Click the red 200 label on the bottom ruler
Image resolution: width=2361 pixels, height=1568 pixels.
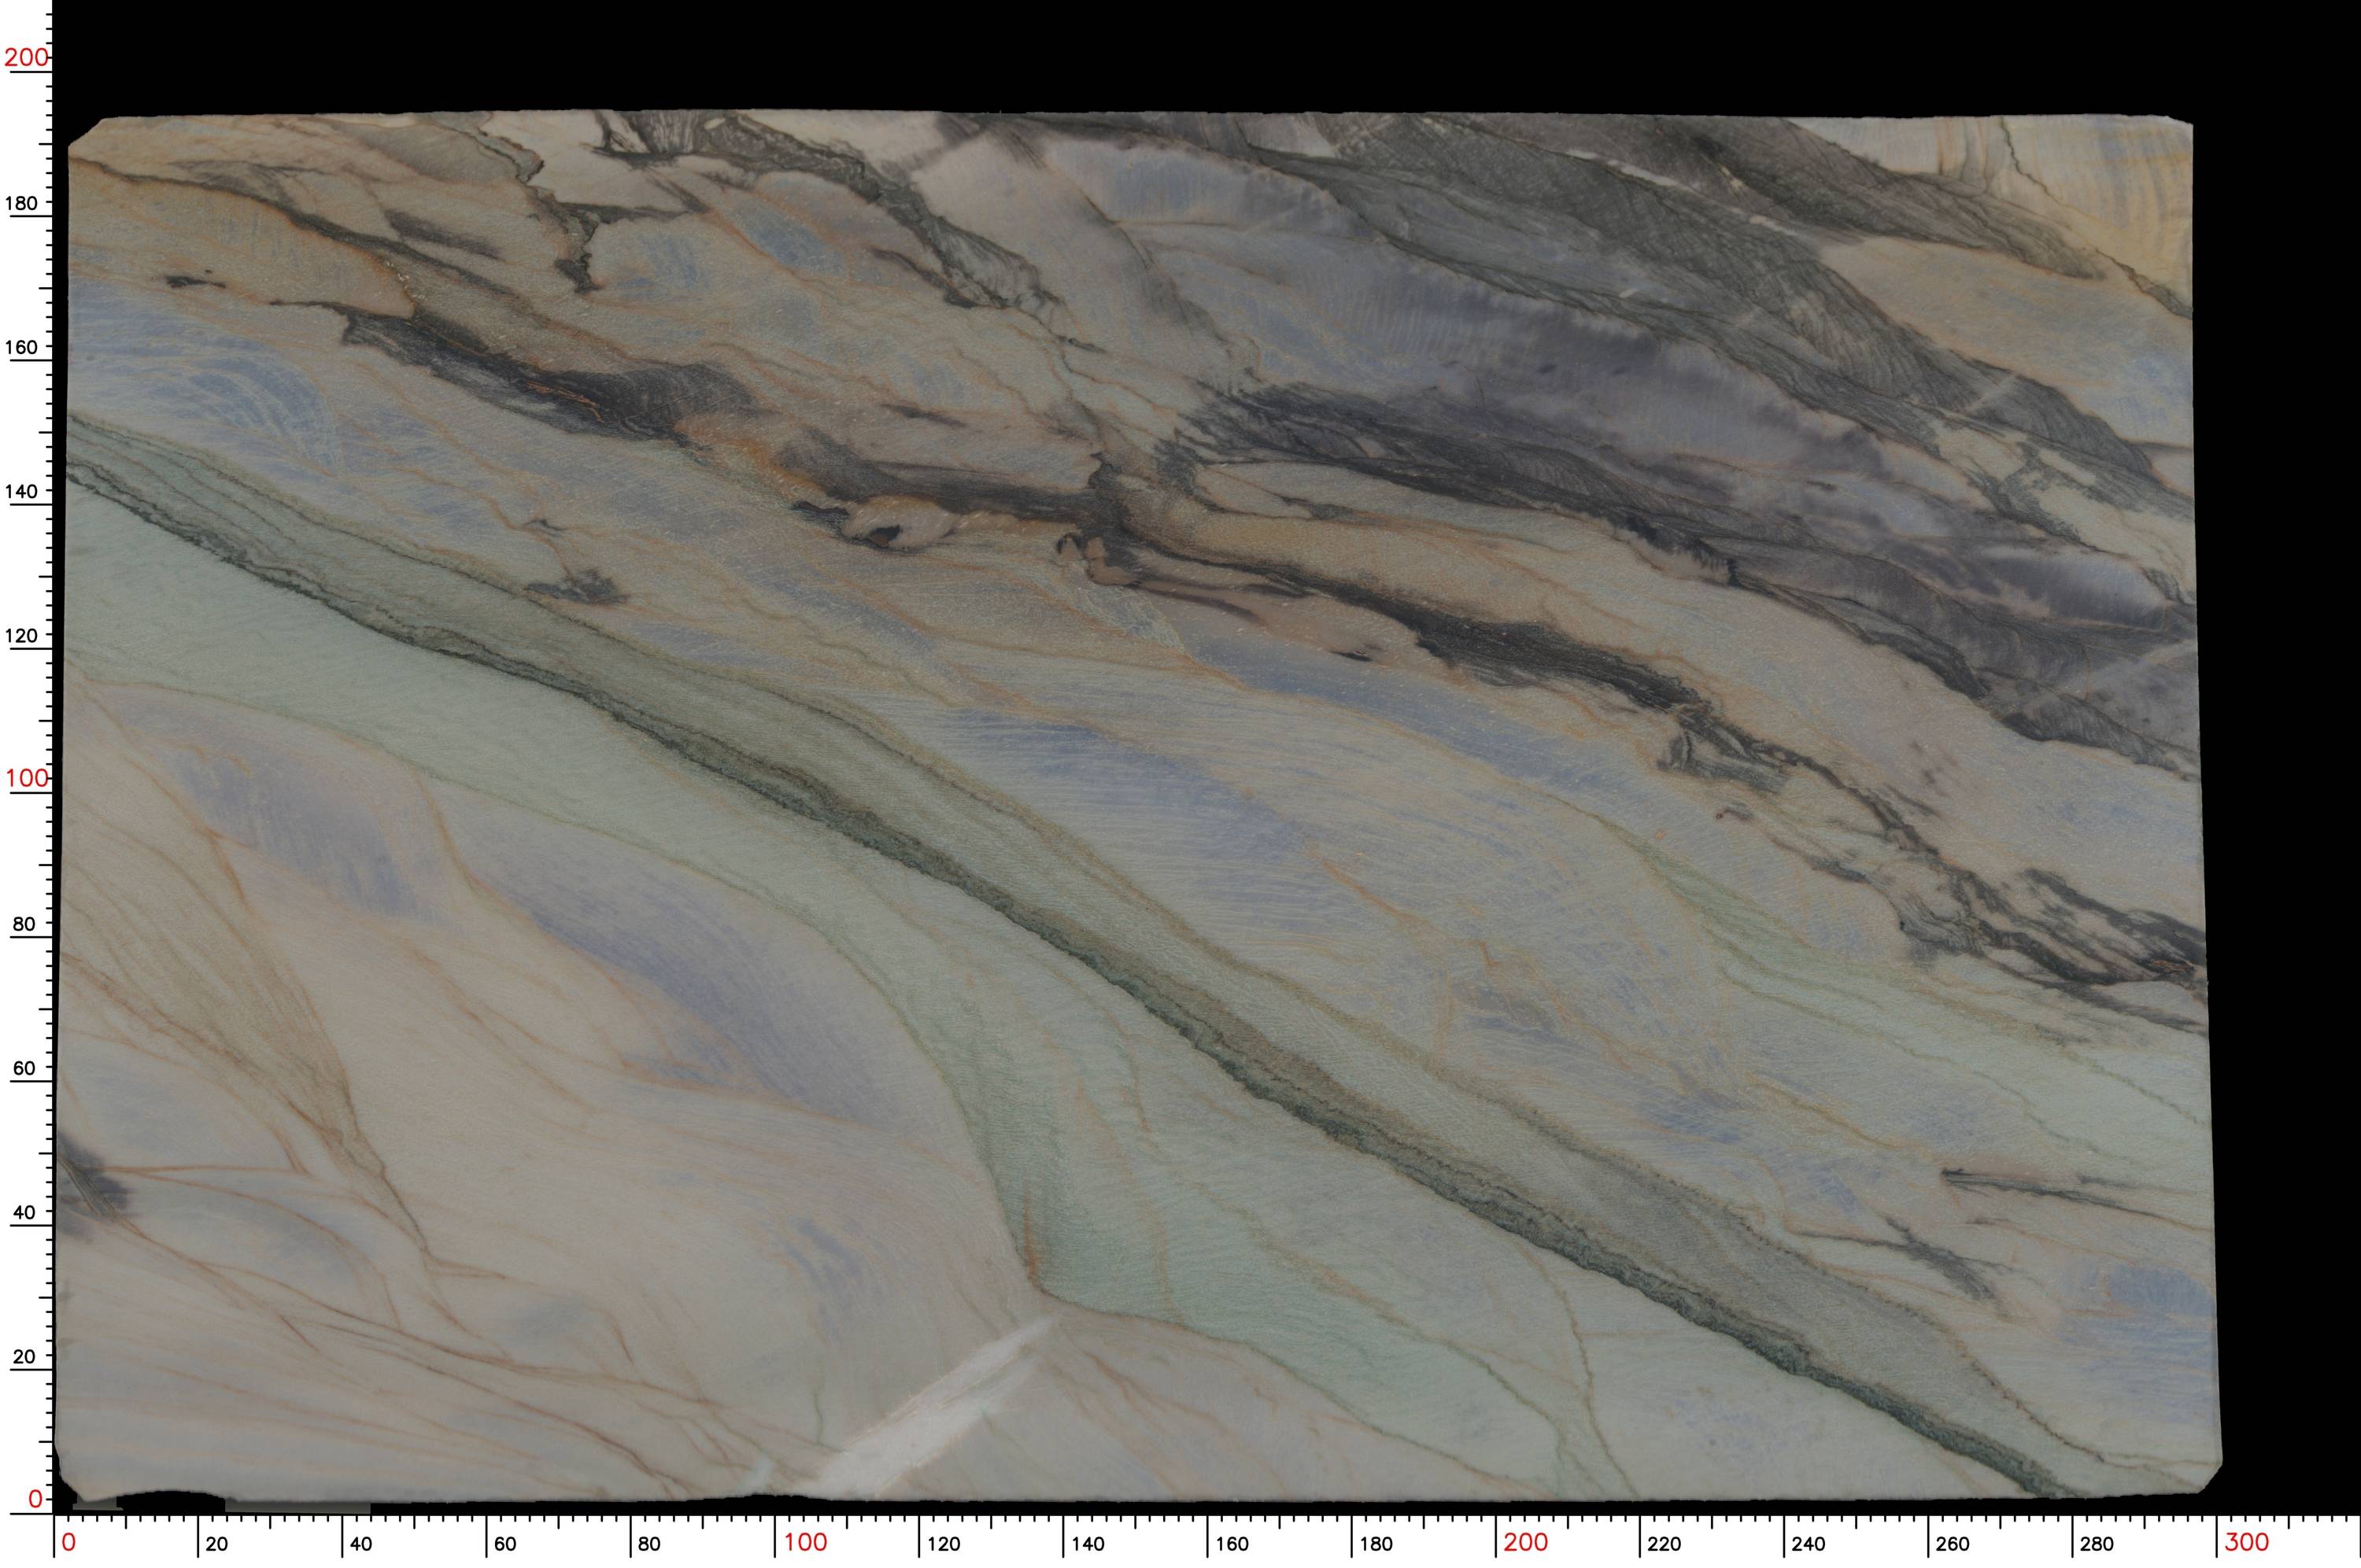1526,1542
